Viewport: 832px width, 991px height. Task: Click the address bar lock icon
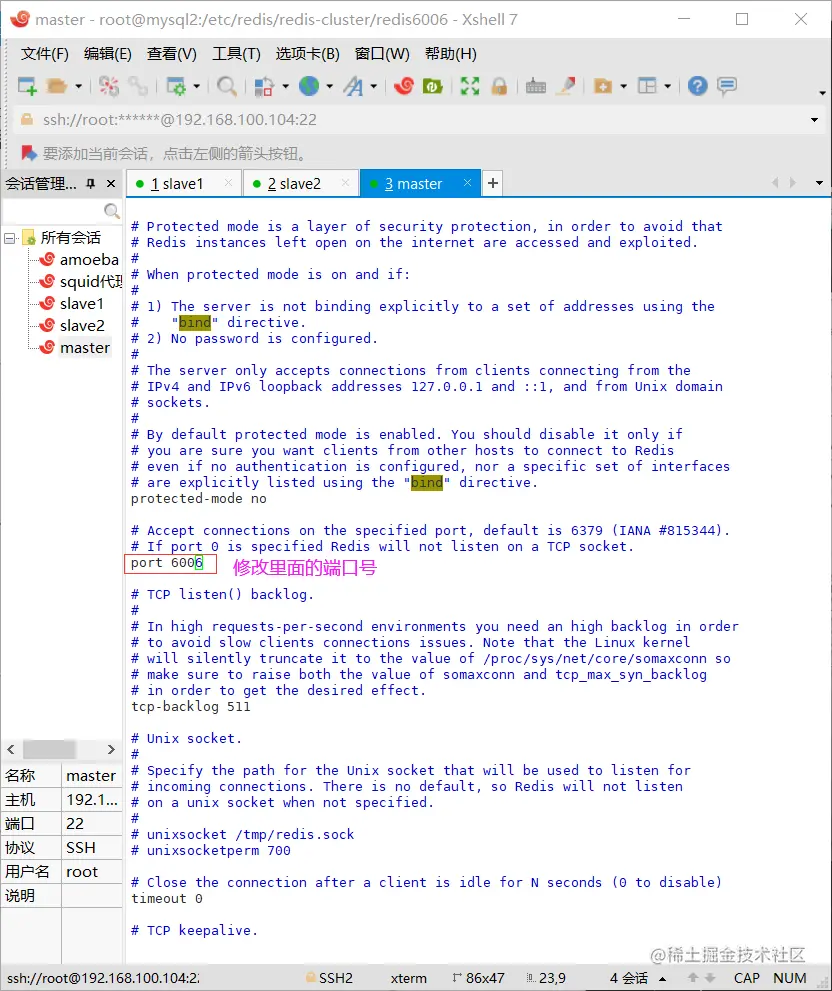click(x=27, y=119)
